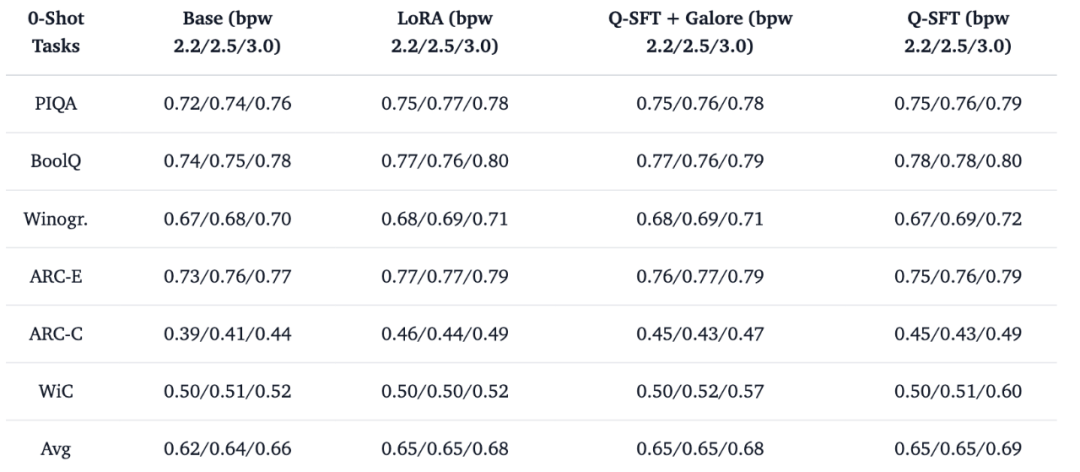Select the WiC Q-SFT value 0.50/0.51/0.60
The height and width of the screenshot is (472, 1080).
[957, 391]
